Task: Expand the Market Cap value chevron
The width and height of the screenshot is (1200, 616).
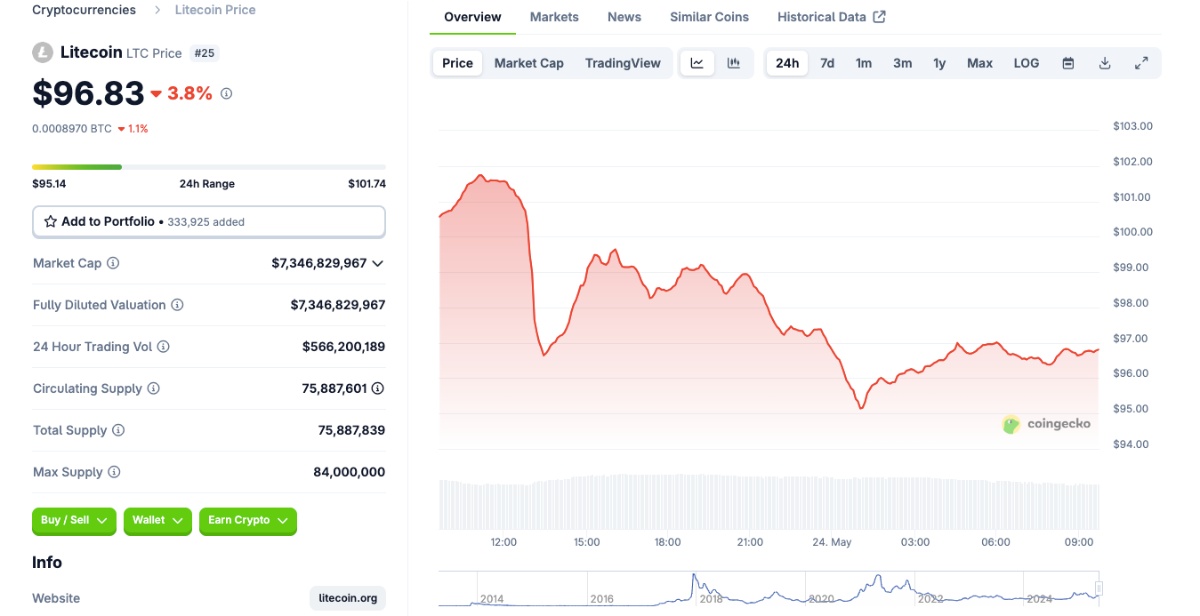Action: tap(378, 263)
